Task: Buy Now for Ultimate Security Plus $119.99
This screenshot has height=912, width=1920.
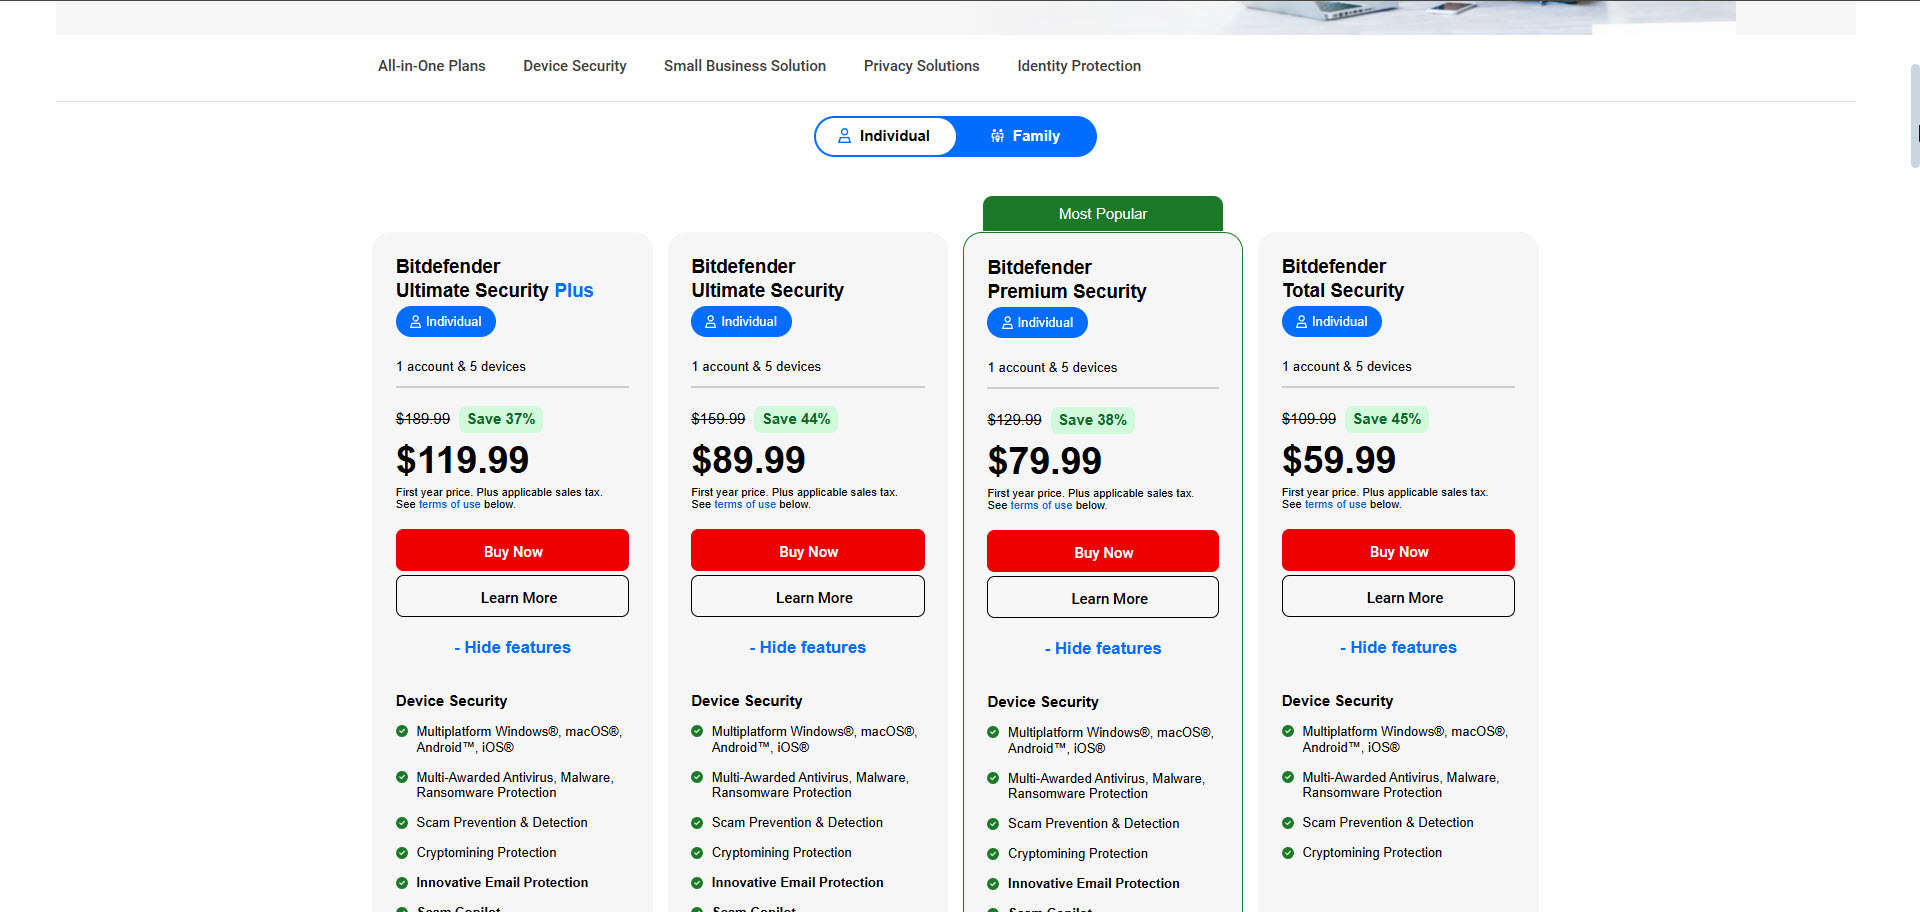Action: [512, 550]
